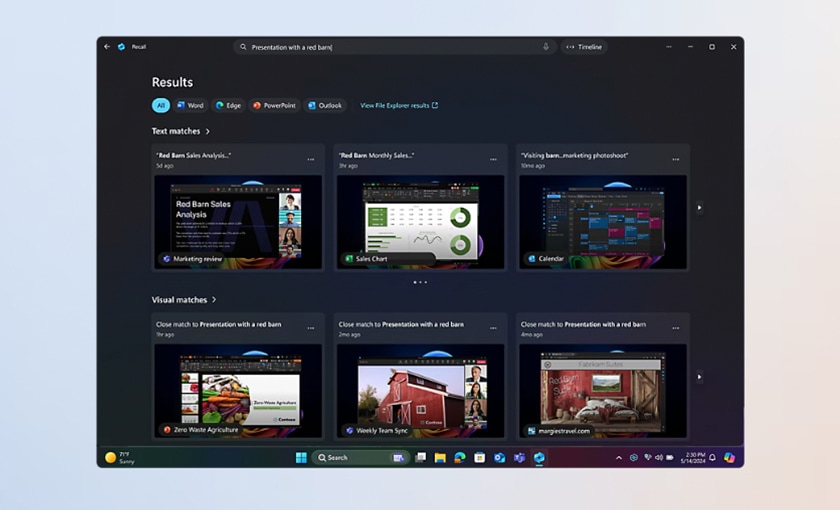Expand the Text matches section
Screen dimensions: 840x510
[x=181, y=131]
